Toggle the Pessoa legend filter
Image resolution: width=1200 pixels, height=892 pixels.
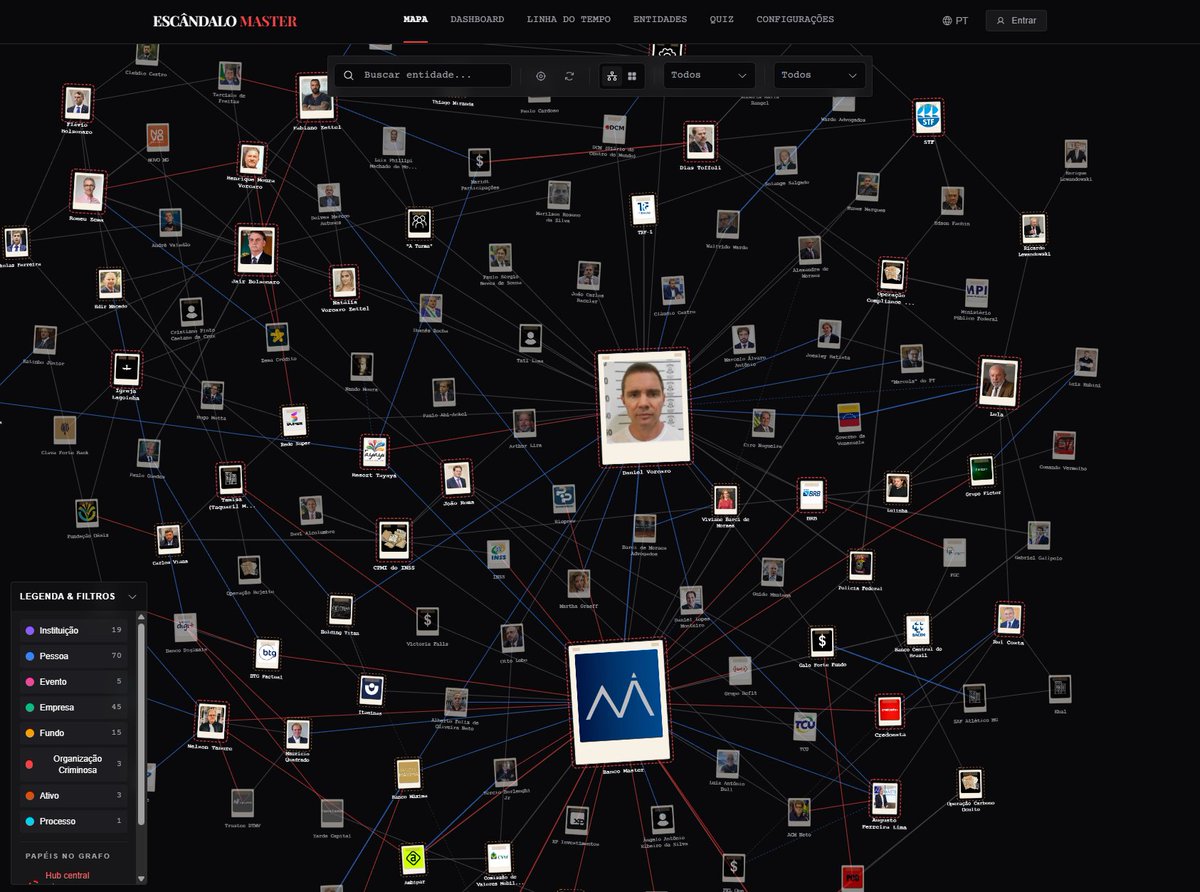(75, 656)
